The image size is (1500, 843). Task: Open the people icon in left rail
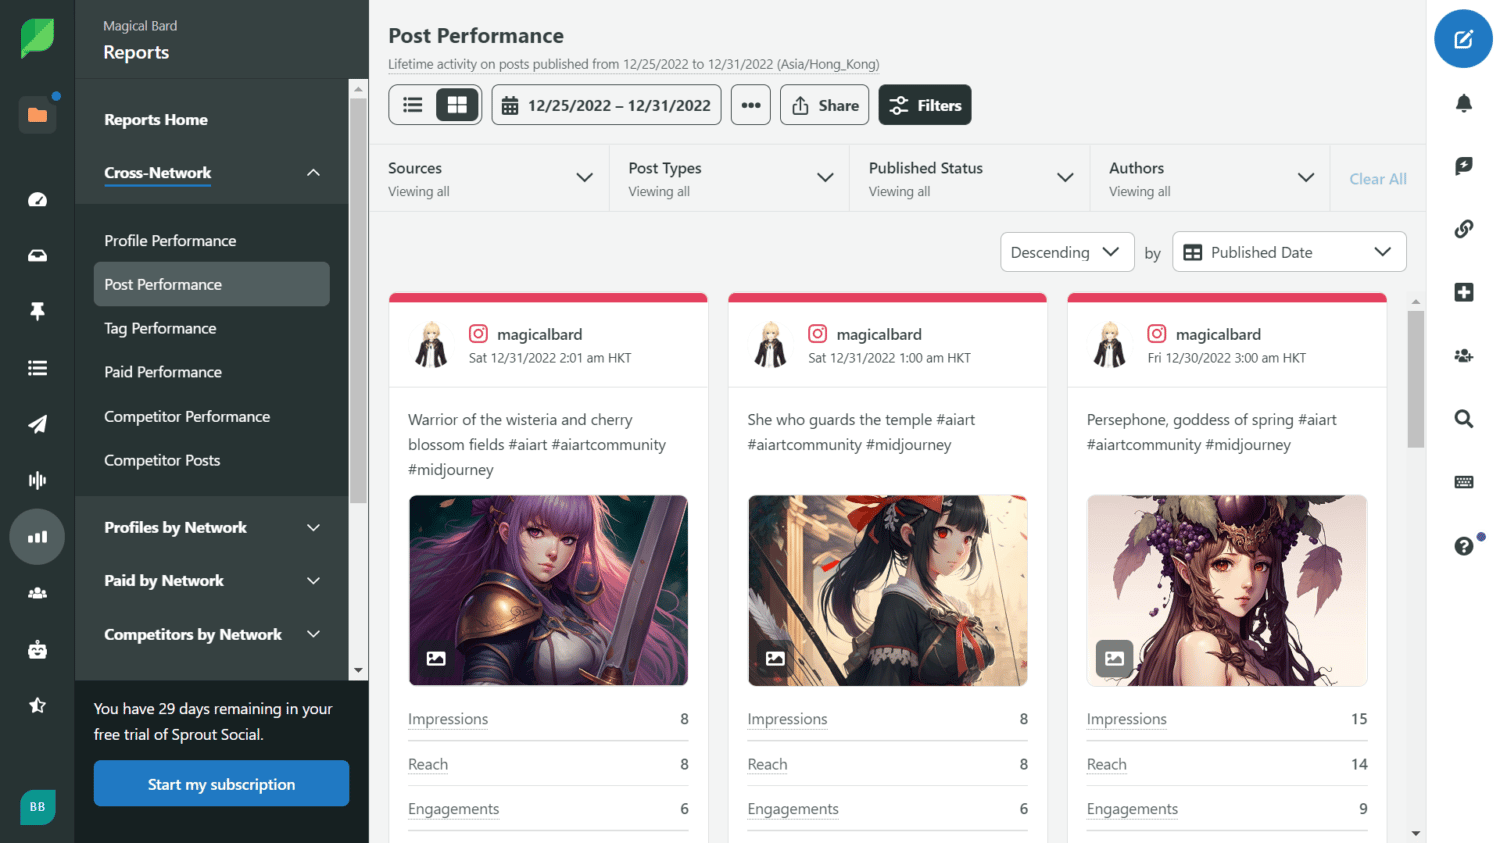point(37,593)
